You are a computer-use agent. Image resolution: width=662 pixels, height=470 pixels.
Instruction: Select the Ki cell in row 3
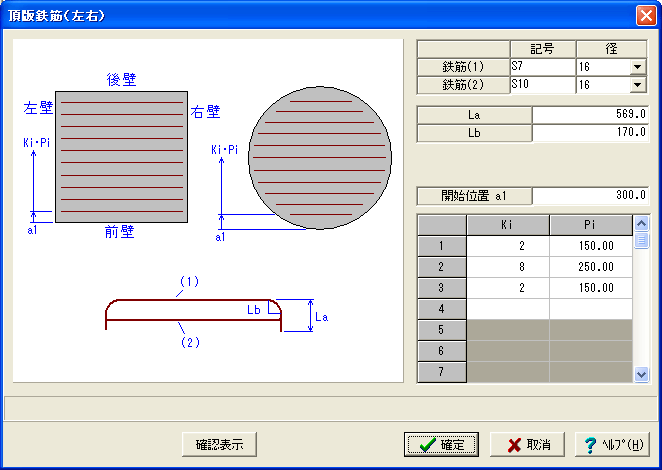(x=508, y=288)
